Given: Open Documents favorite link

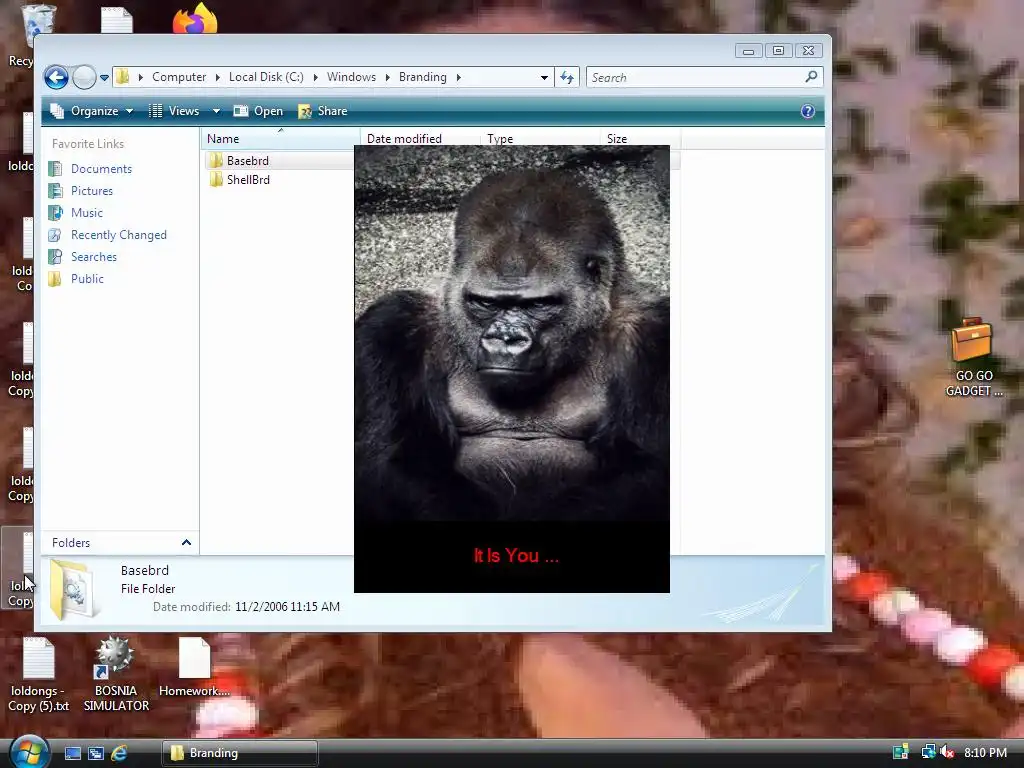Looking at the screenshot, I should (x=90, y=168).
